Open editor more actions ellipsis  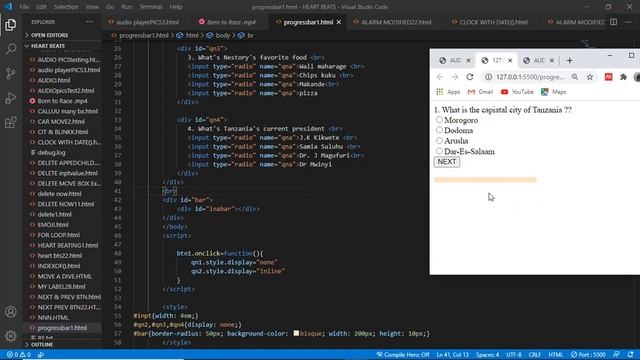pos(628,22)
